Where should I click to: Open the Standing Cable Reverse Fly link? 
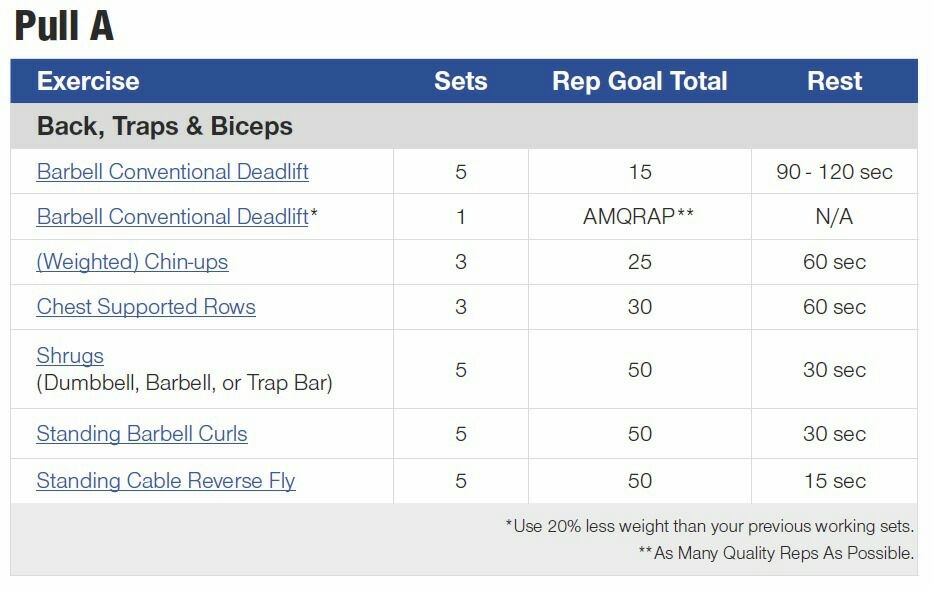165,481
